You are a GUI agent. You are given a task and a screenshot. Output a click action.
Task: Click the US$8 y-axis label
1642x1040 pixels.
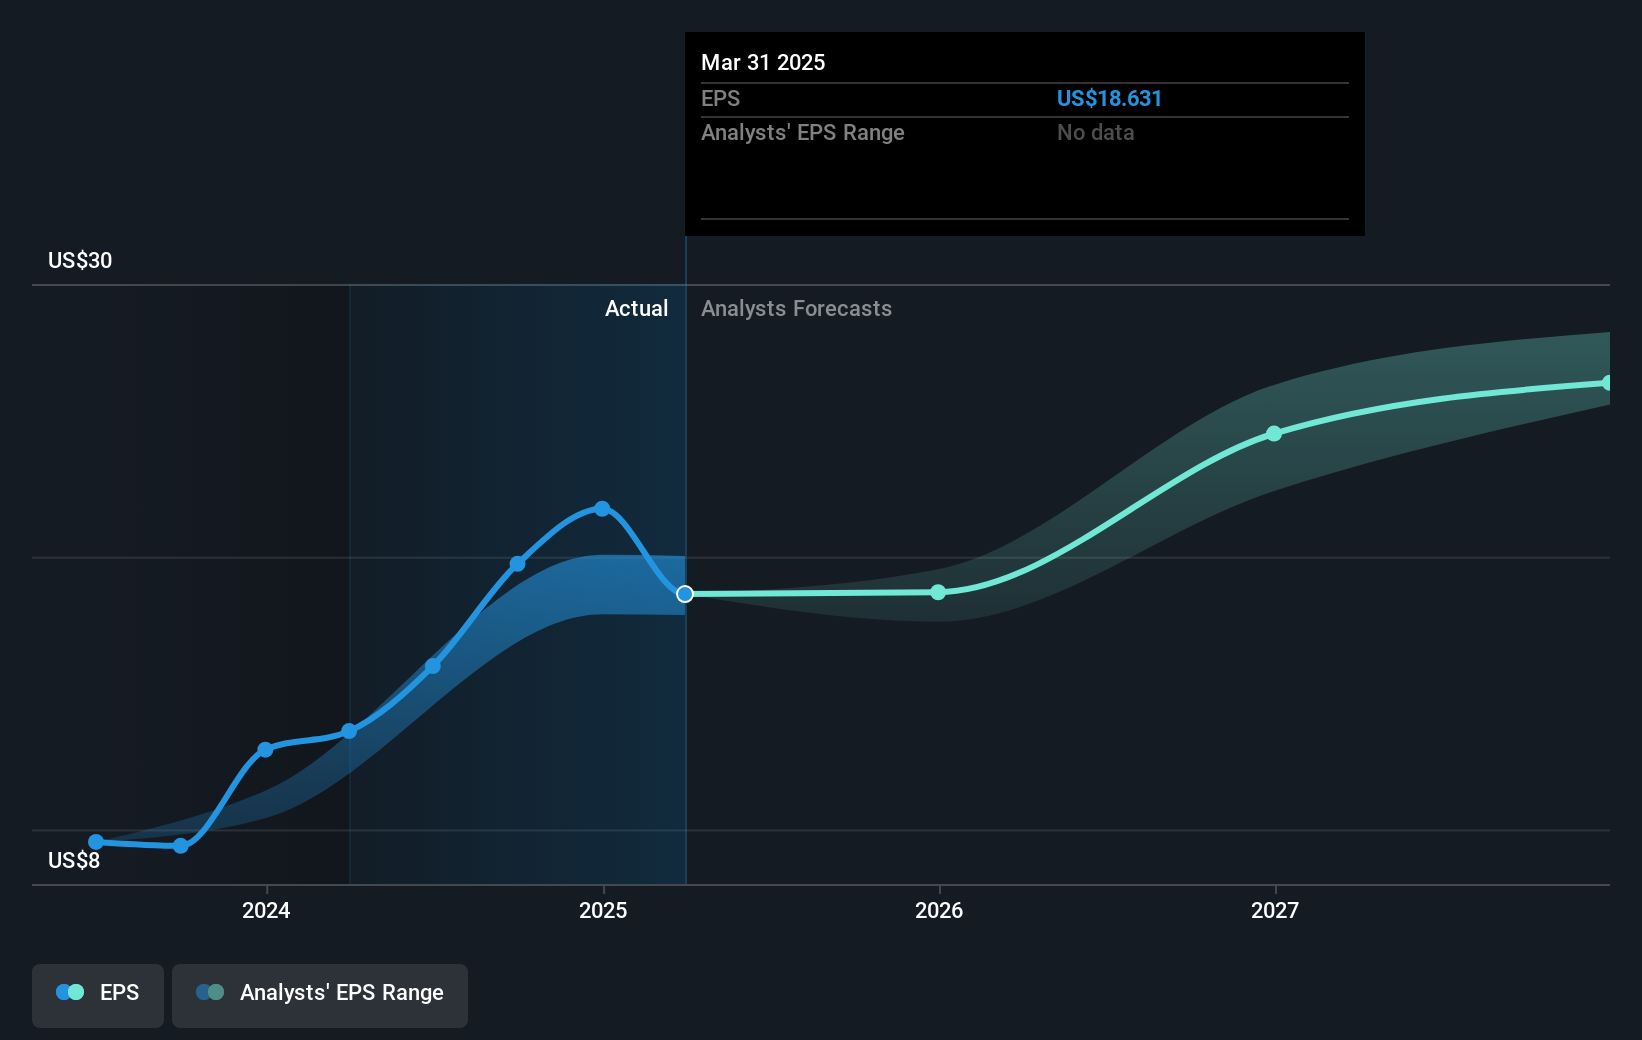74,861
